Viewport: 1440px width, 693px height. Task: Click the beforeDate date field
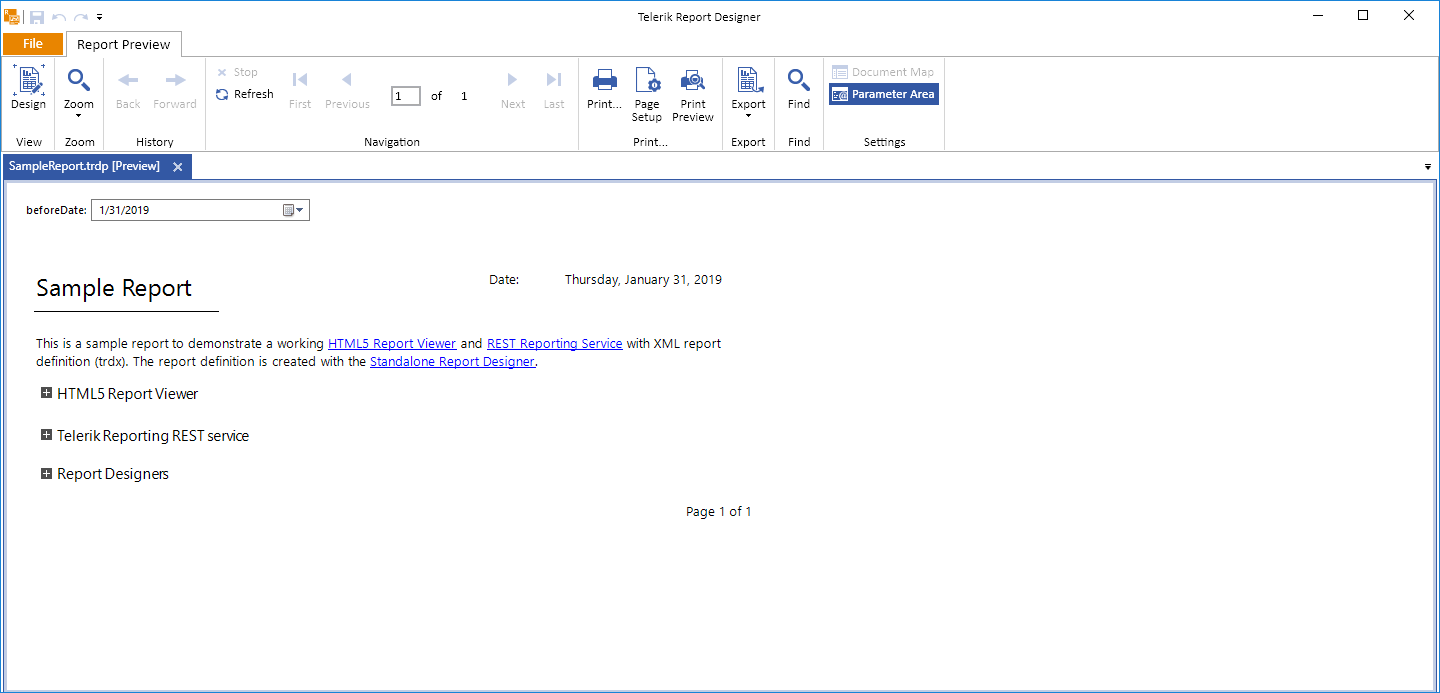[200, 210]
